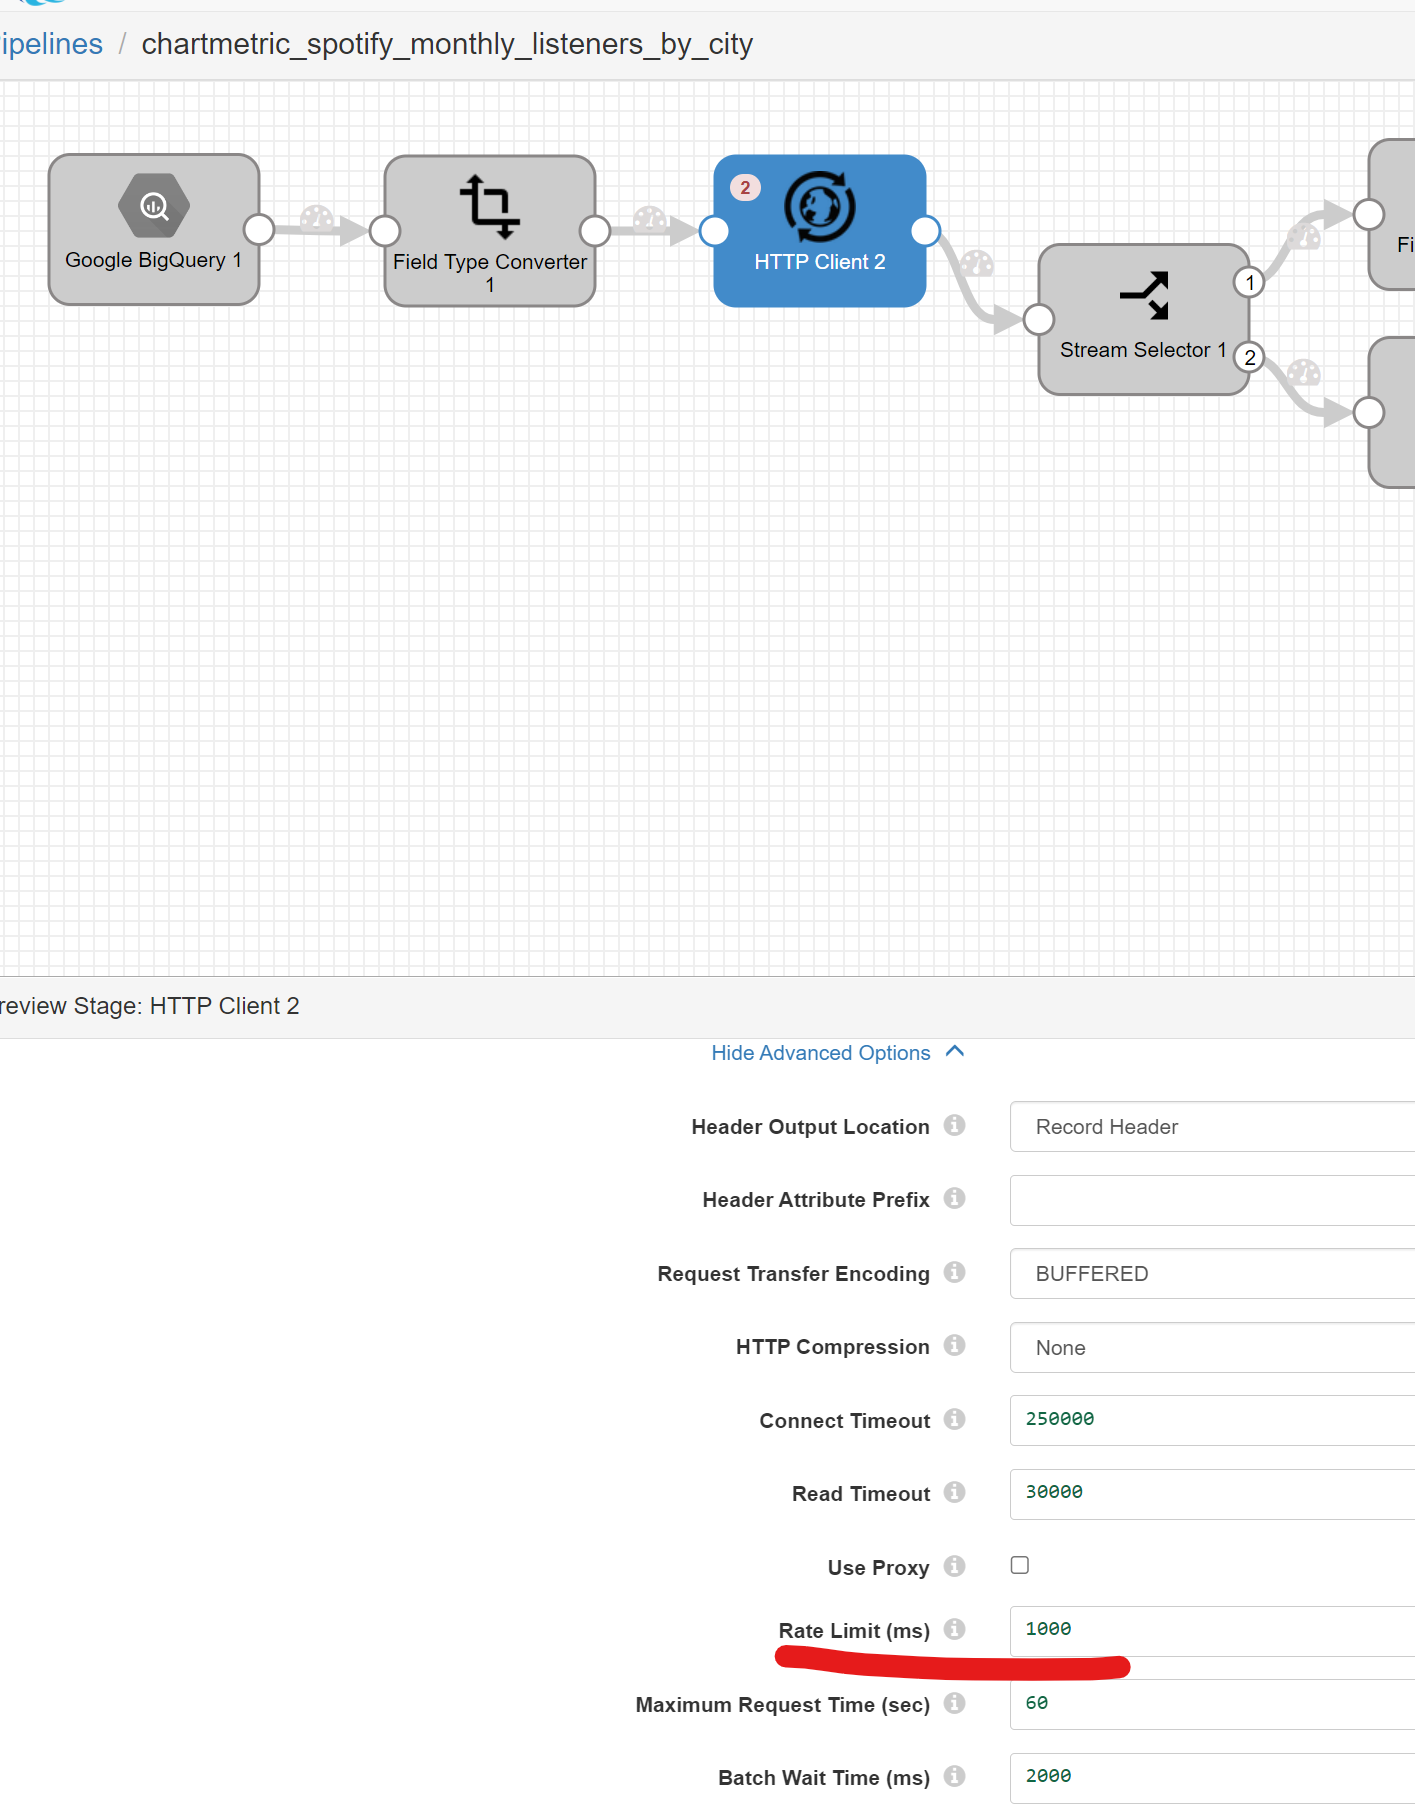Click the Batch Wait Time field

click(1212, 1778)
